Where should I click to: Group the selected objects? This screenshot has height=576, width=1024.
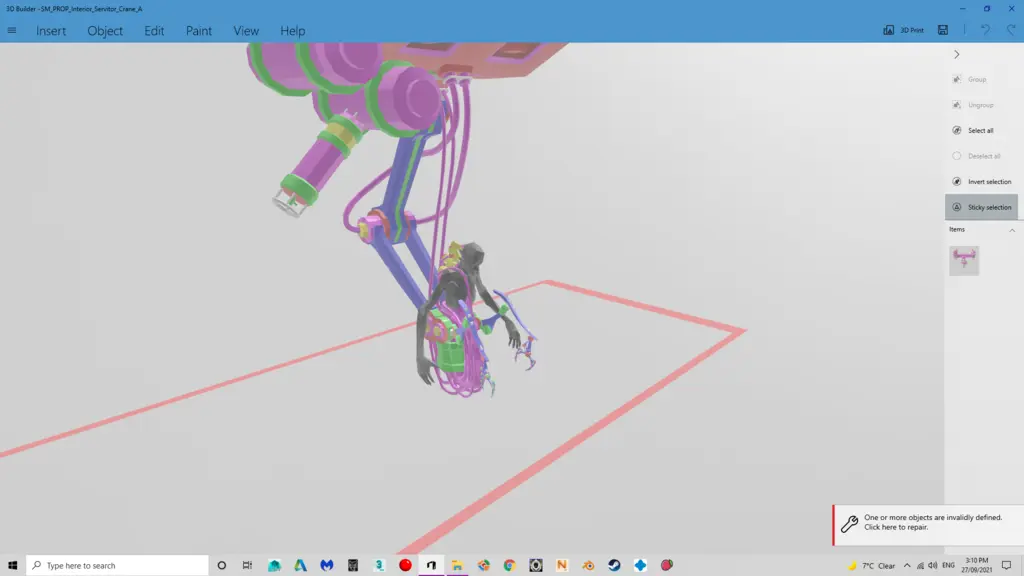tap(973, 79)
